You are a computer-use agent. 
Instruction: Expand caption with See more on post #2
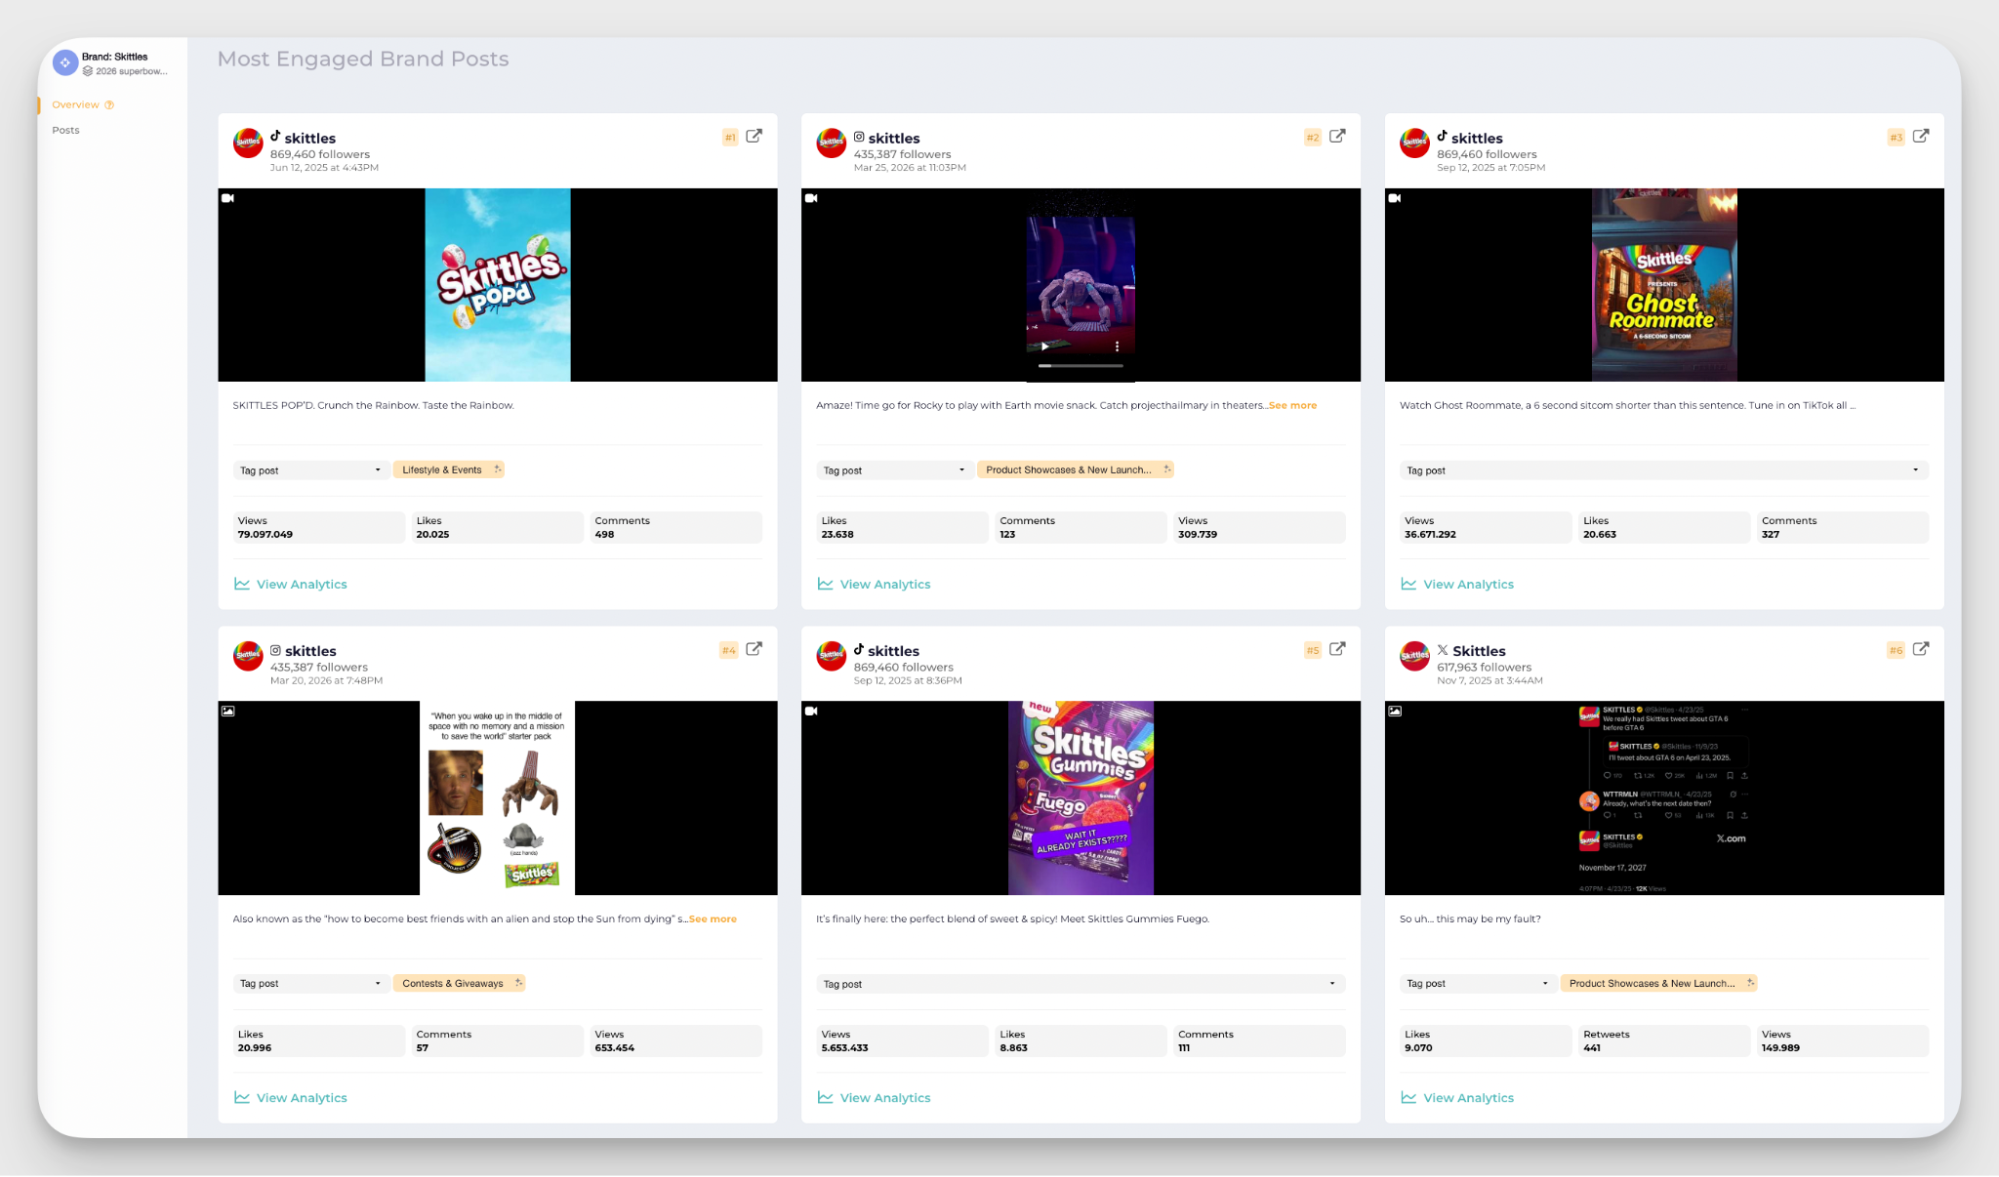point(1293,405)
